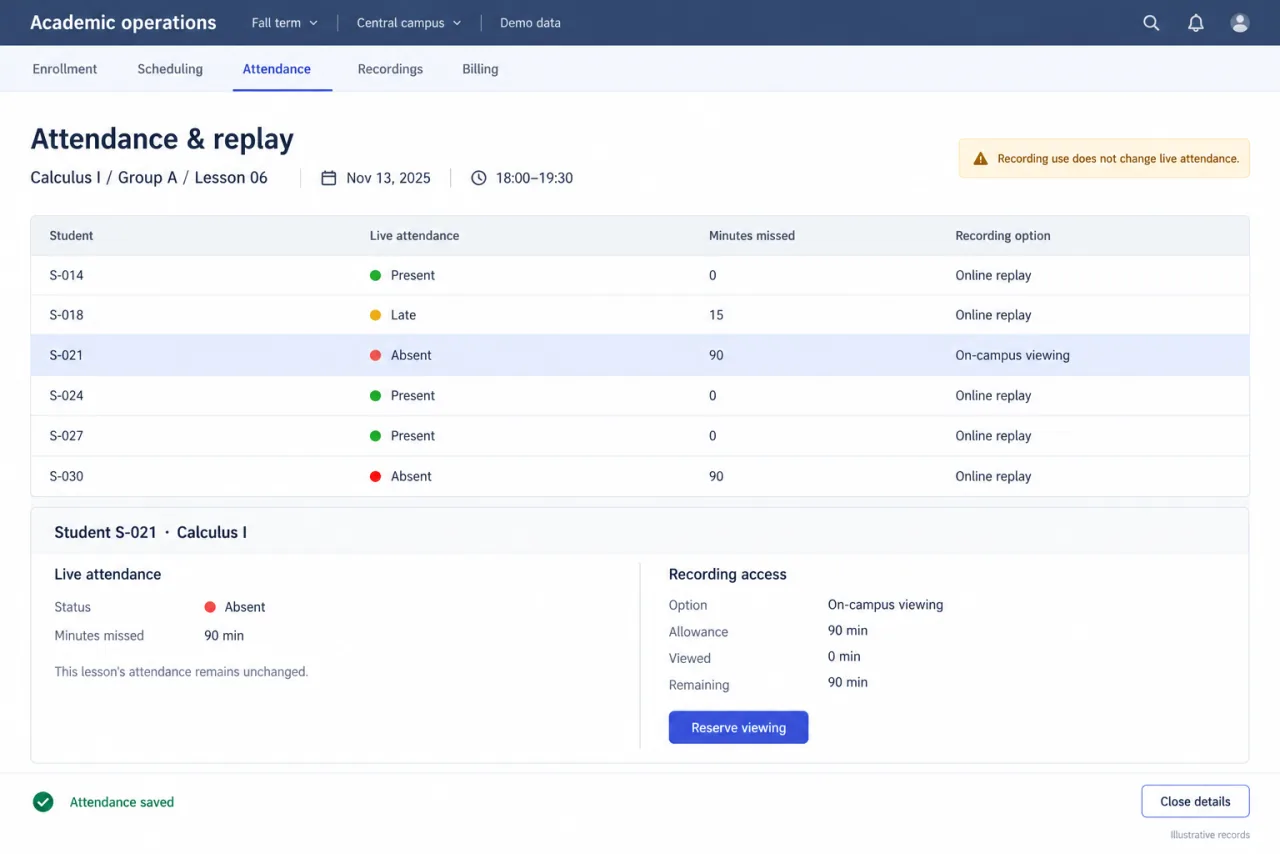Viewport: 1280px width, 854px height.
Task: Click the red status dot in Live attendance details
Action: pos(210,607)
